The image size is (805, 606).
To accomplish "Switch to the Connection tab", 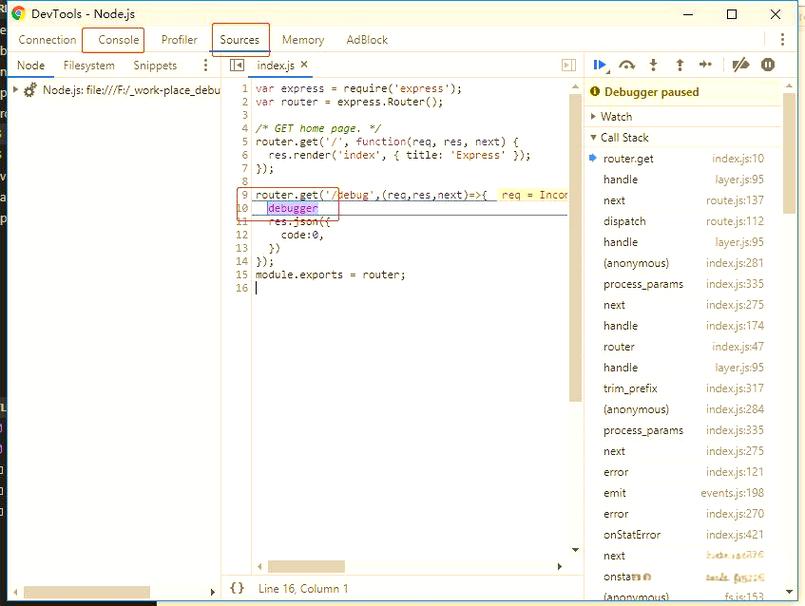I will 47,40.
